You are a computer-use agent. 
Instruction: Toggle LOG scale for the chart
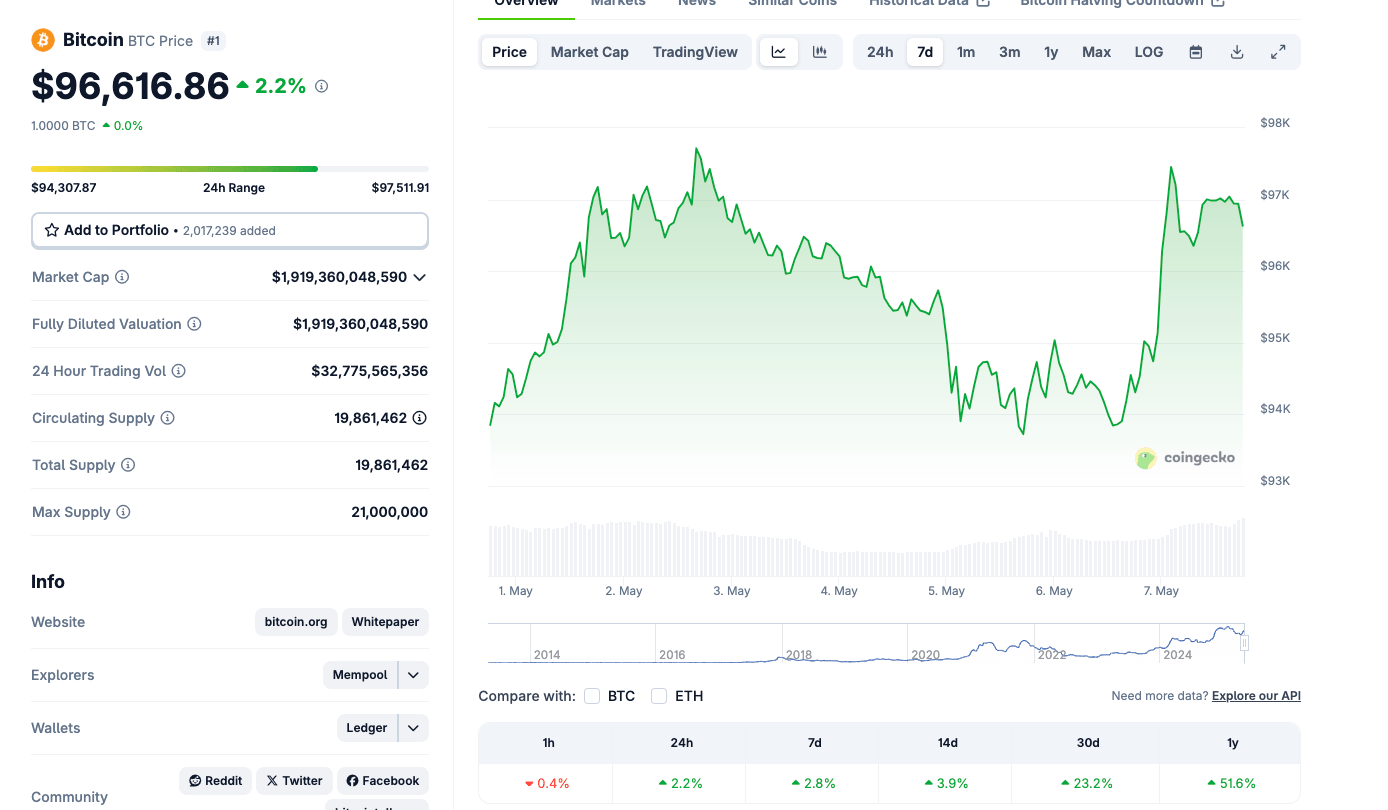1148,51
